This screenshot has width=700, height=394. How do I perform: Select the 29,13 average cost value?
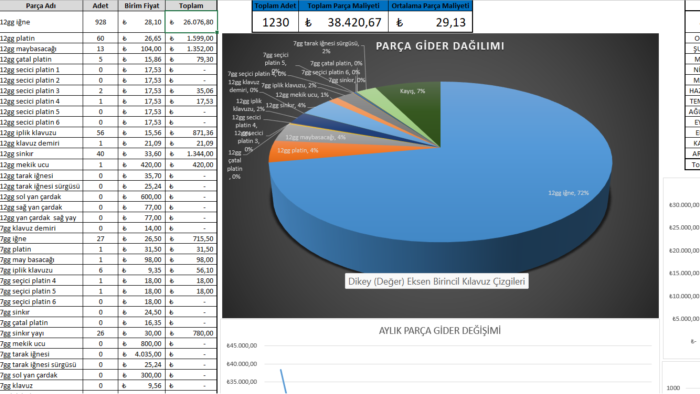coord(430,22)
